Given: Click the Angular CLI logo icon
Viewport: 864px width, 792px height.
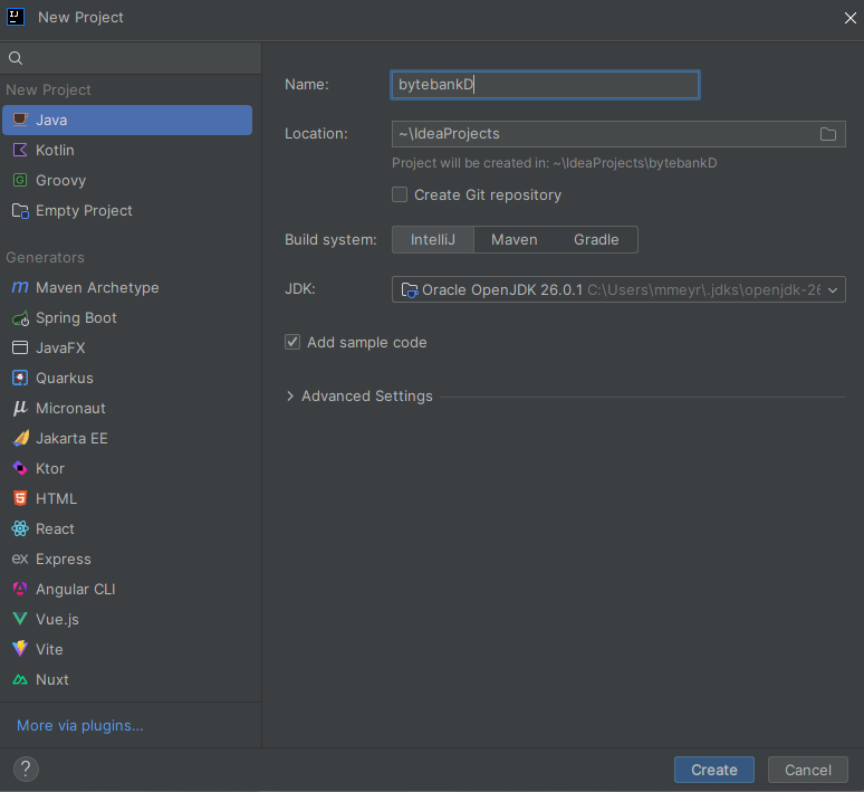Looking at the screenshot, I should click(x=20, y=589).
